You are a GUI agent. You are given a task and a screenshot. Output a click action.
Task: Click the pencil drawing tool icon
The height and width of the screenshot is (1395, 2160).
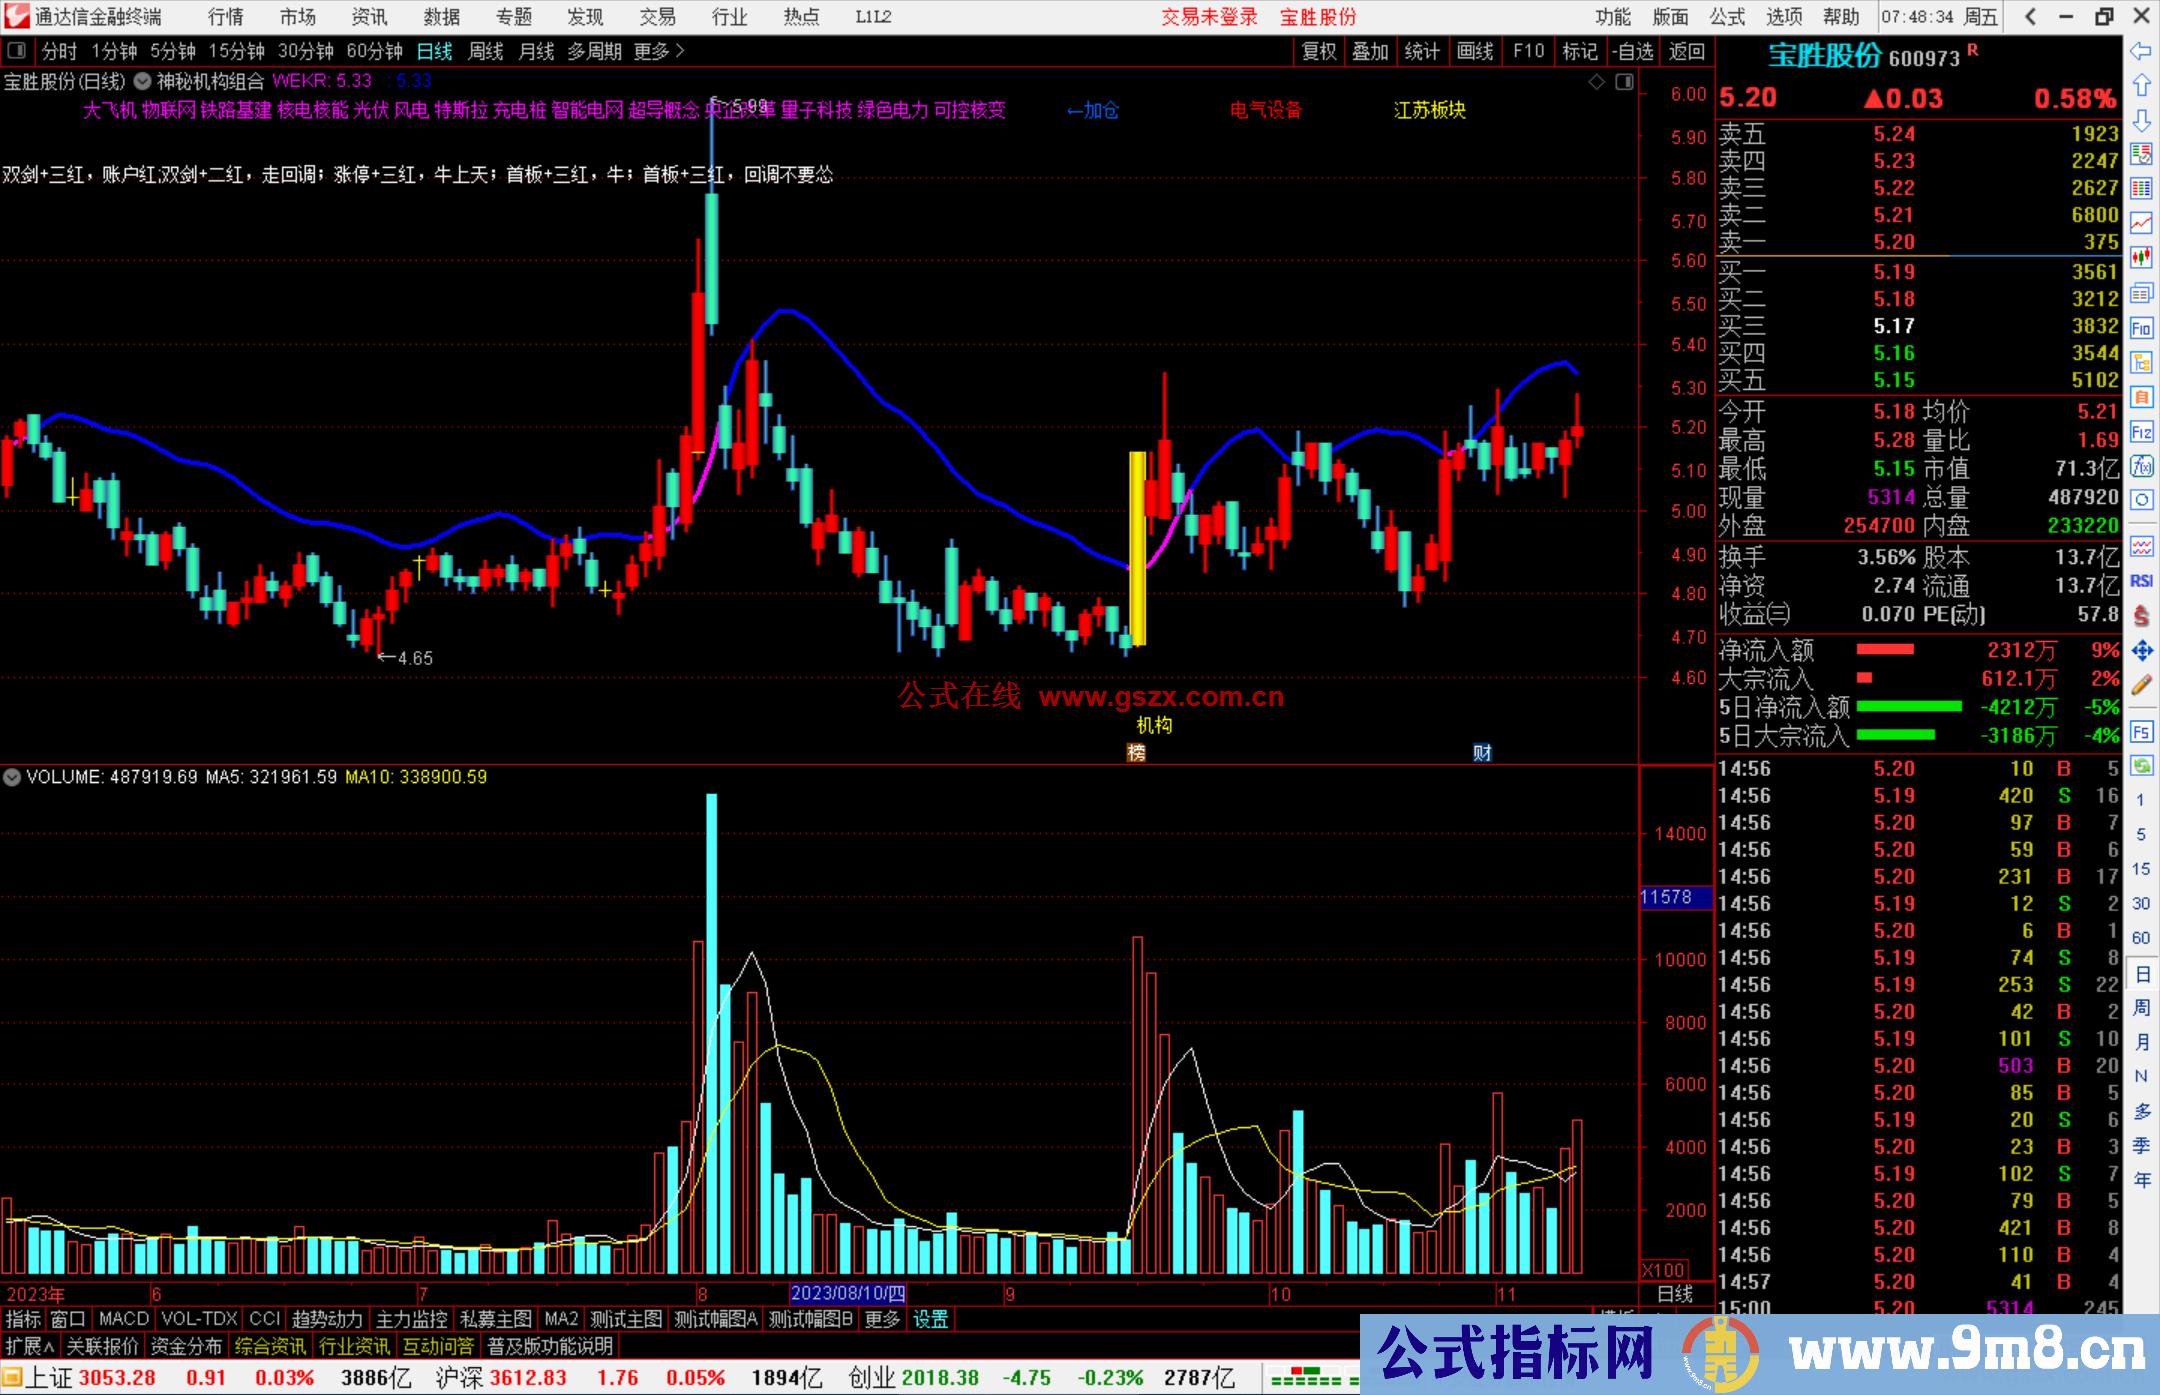pos(2141,685)
